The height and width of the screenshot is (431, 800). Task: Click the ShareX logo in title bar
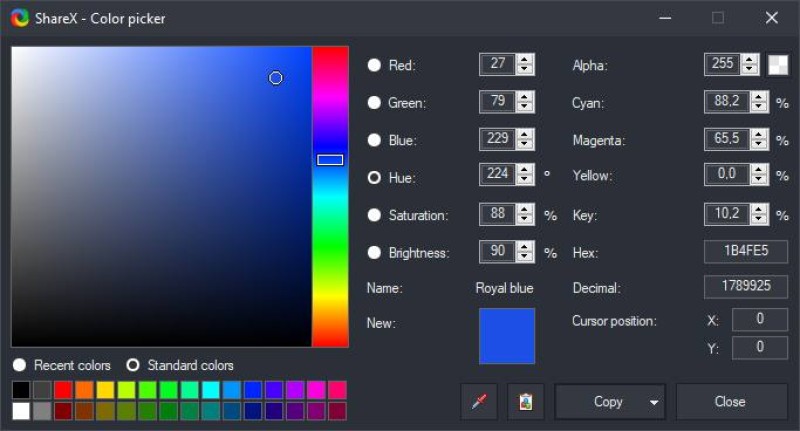19,18
